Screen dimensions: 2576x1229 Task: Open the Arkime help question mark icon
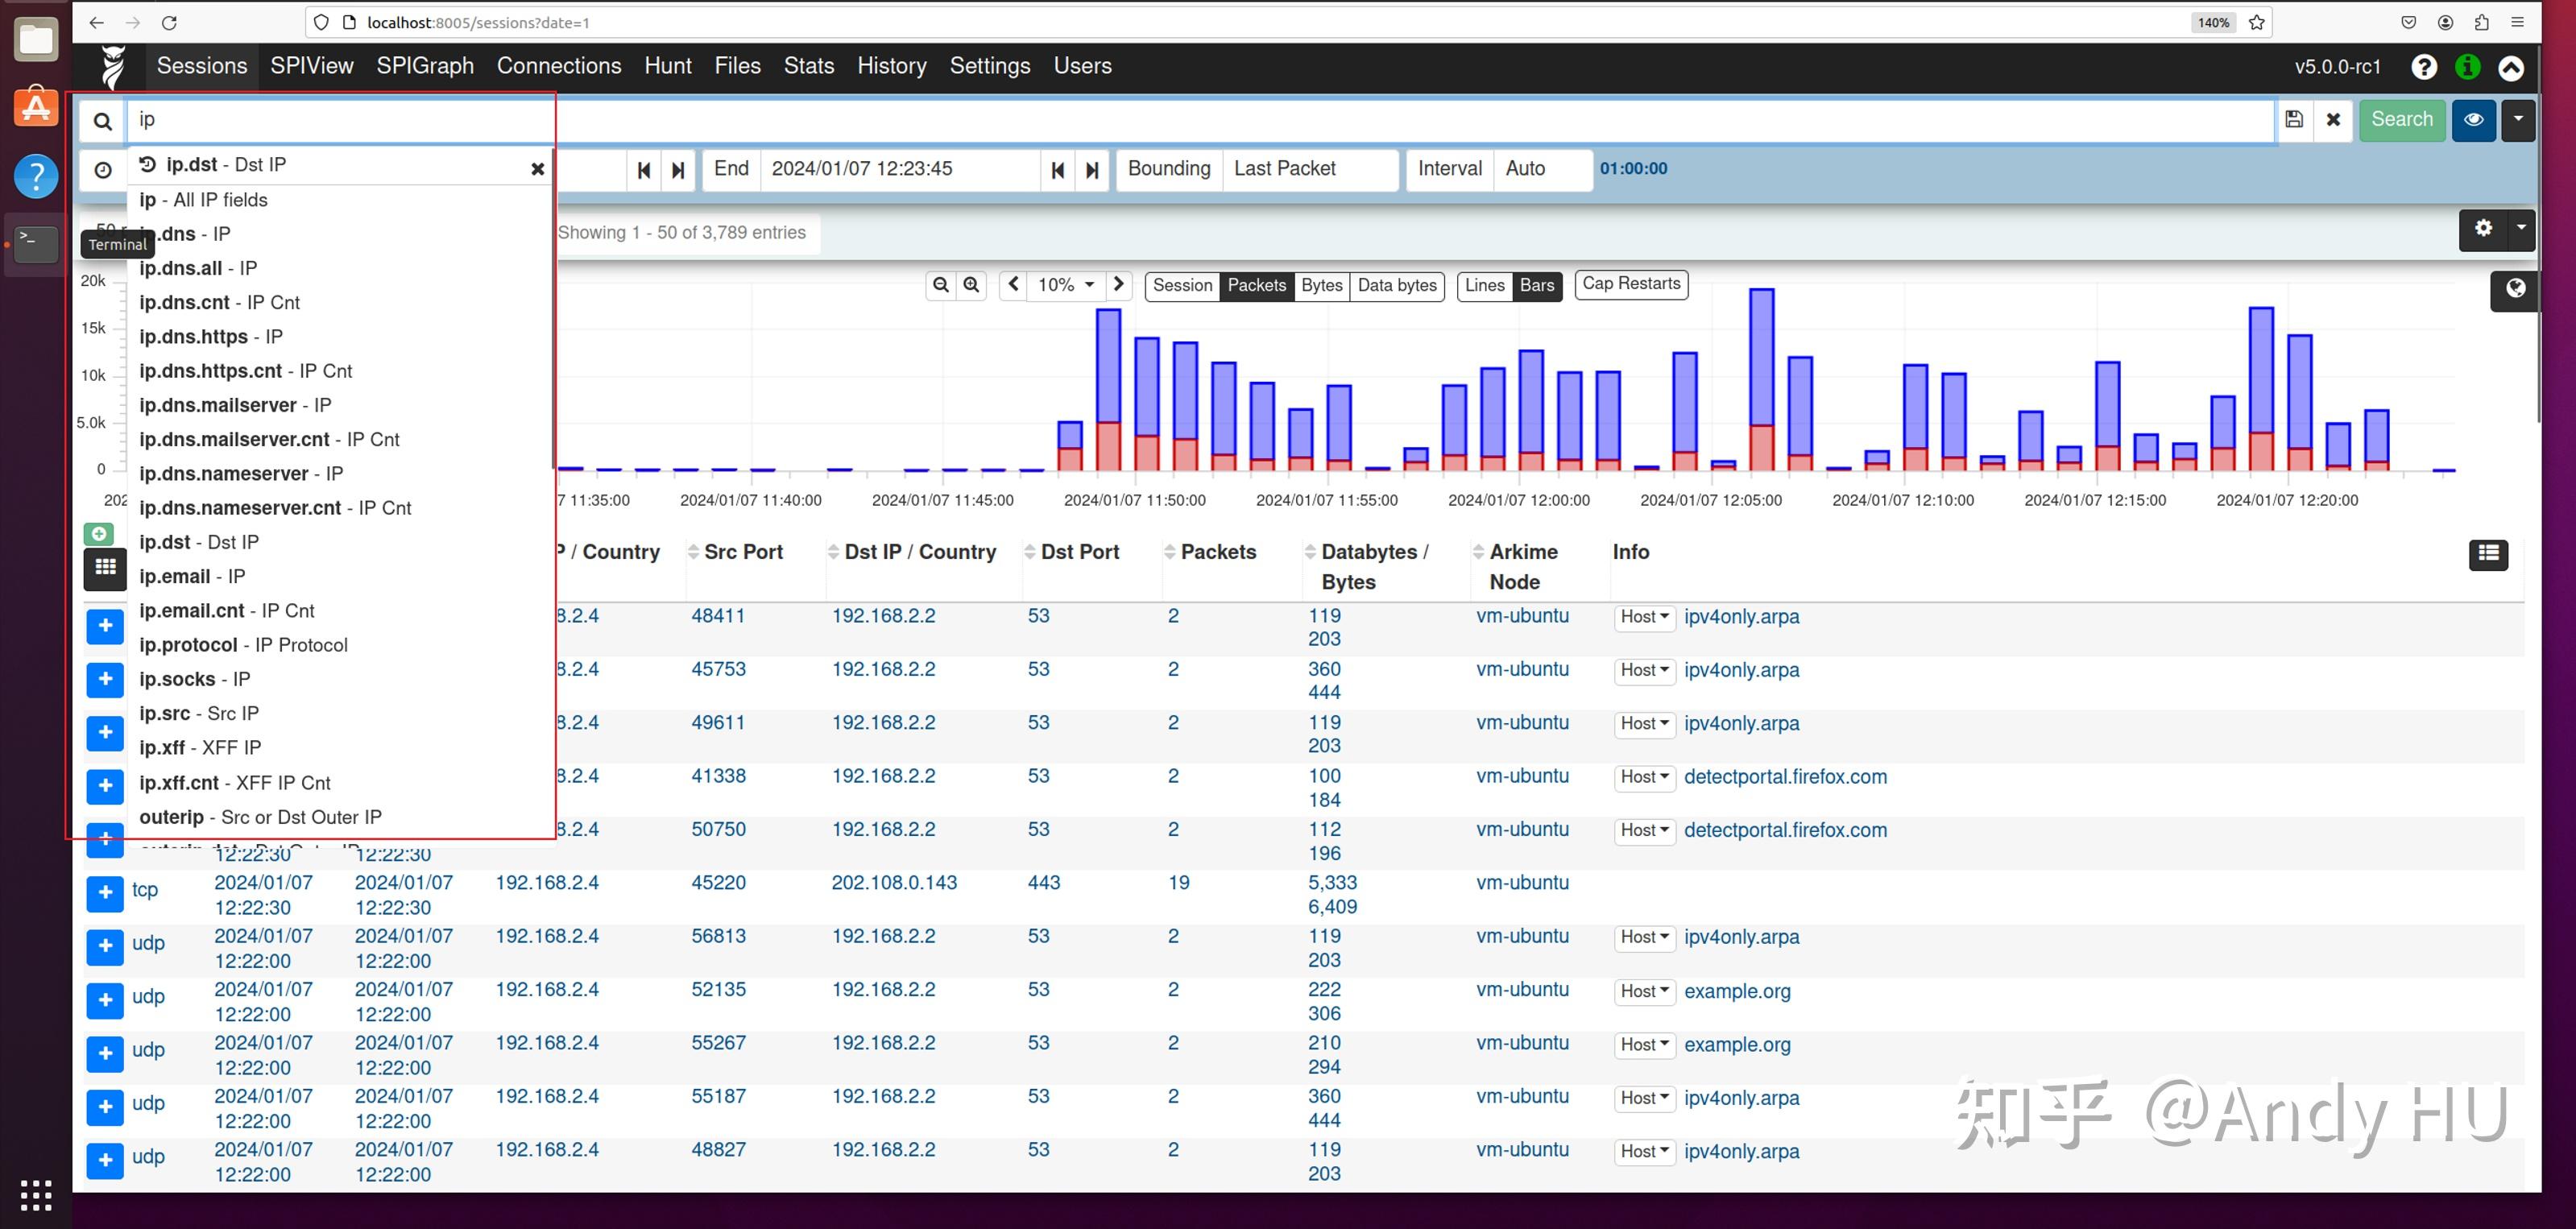click(2423, 67)
